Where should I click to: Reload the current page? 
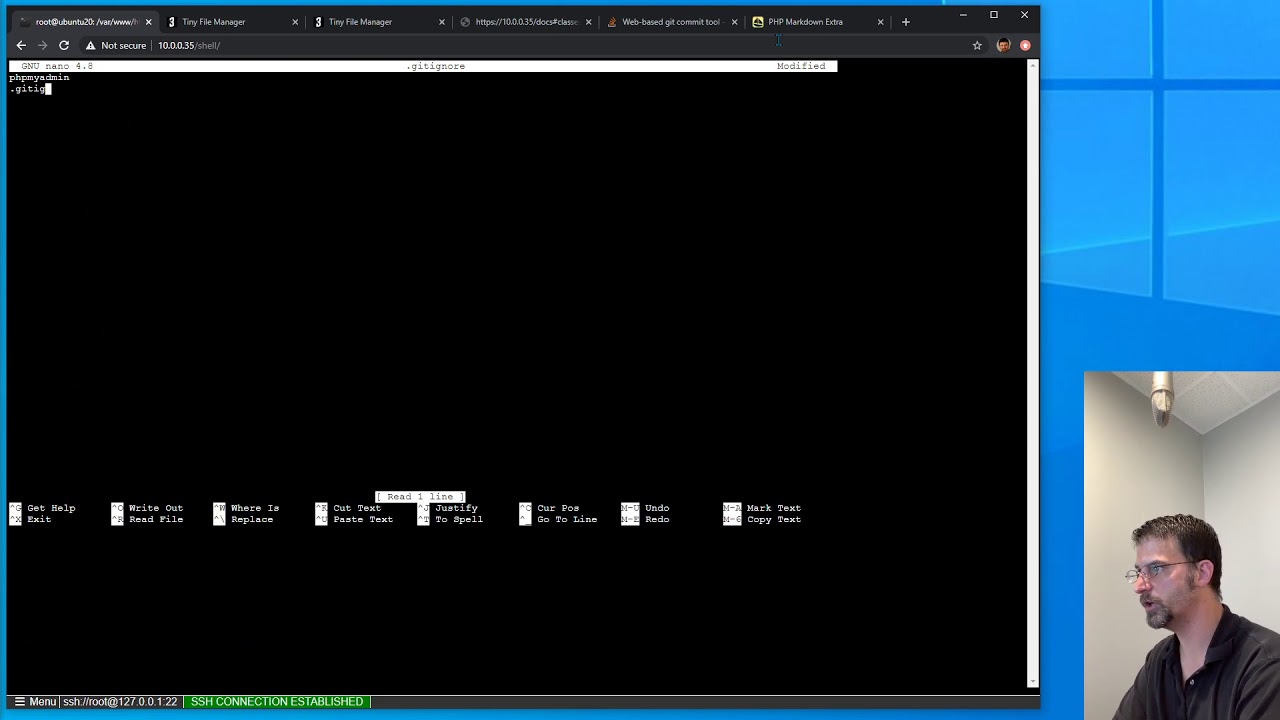click(64, 45)
